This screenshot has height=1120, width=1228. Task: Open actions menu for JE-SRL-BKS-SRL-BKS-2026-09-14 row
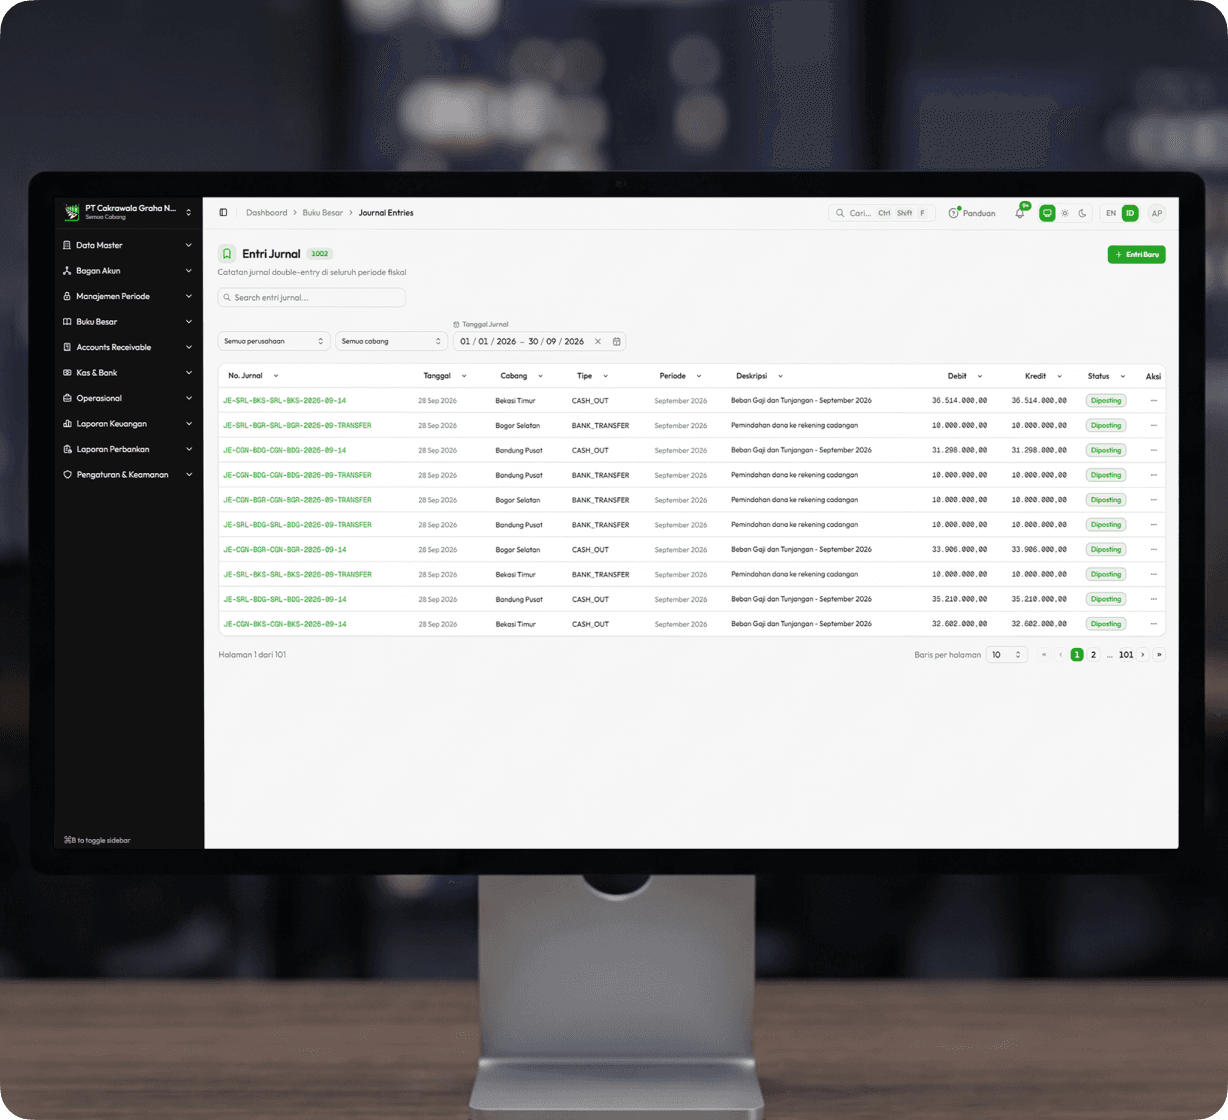(x=1153, y=401)
